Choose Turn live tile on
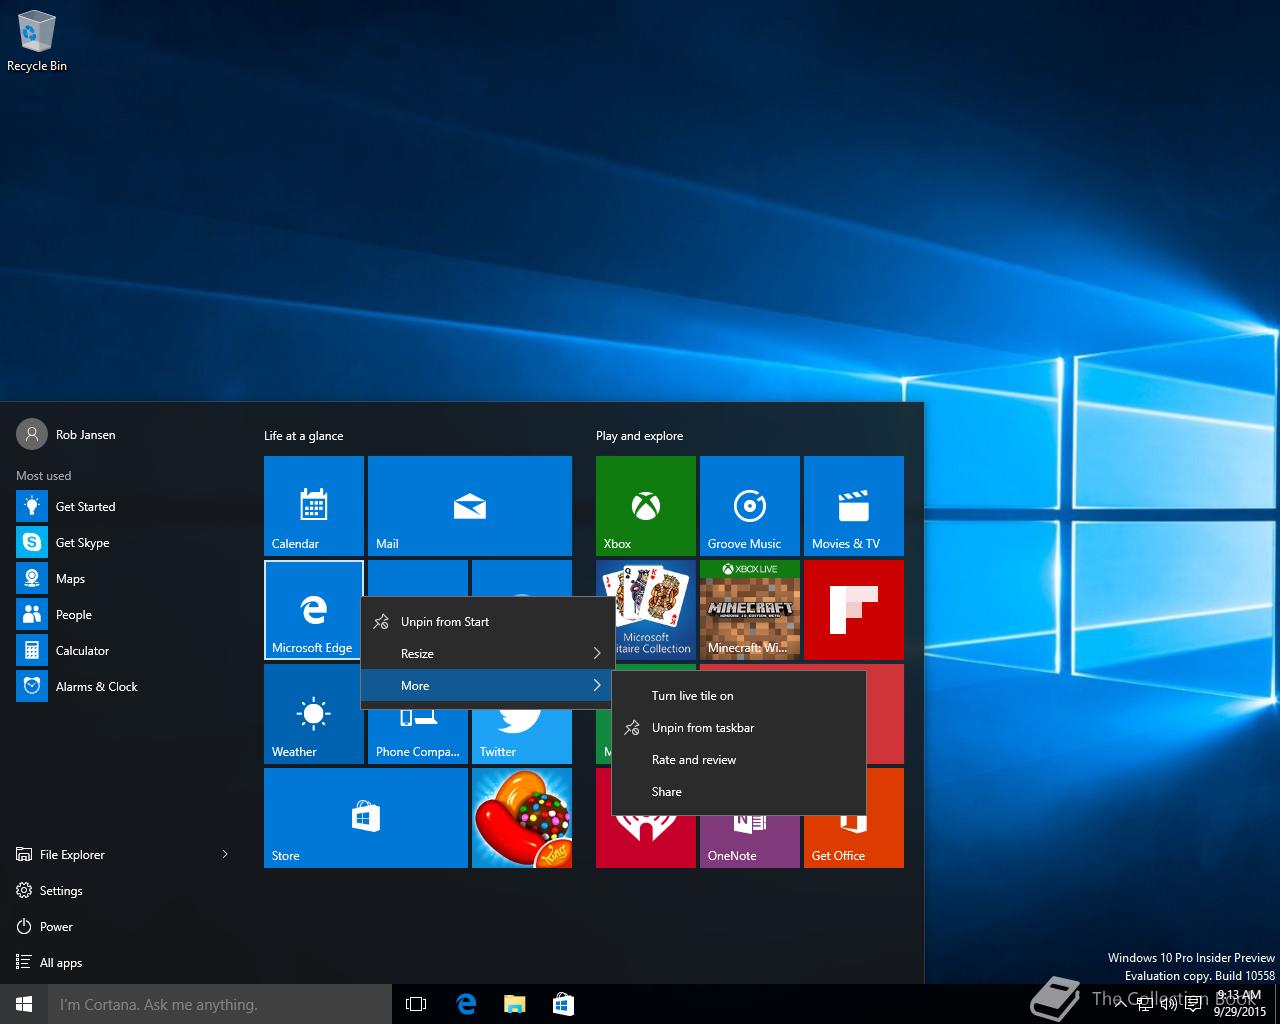1280x1024 pixels. click(x=739, y=696)
